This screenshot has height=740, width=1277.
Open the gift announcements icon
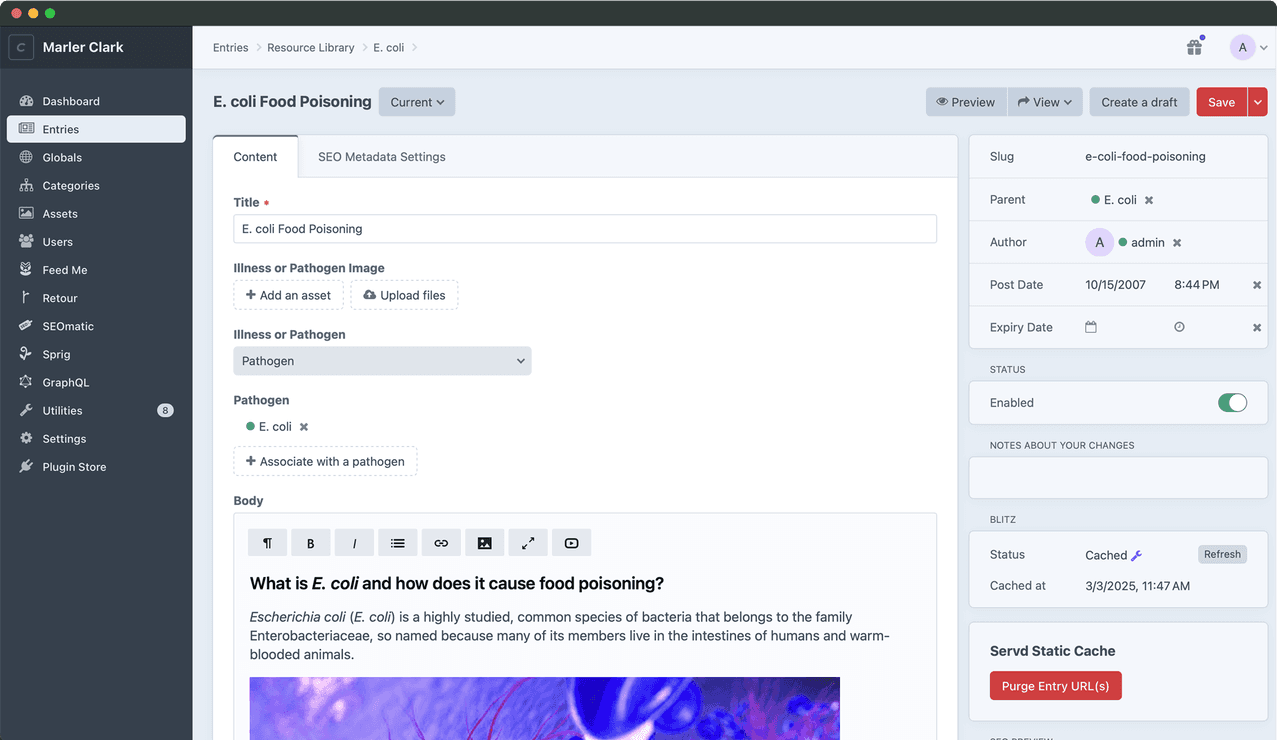click(1194, 47)
